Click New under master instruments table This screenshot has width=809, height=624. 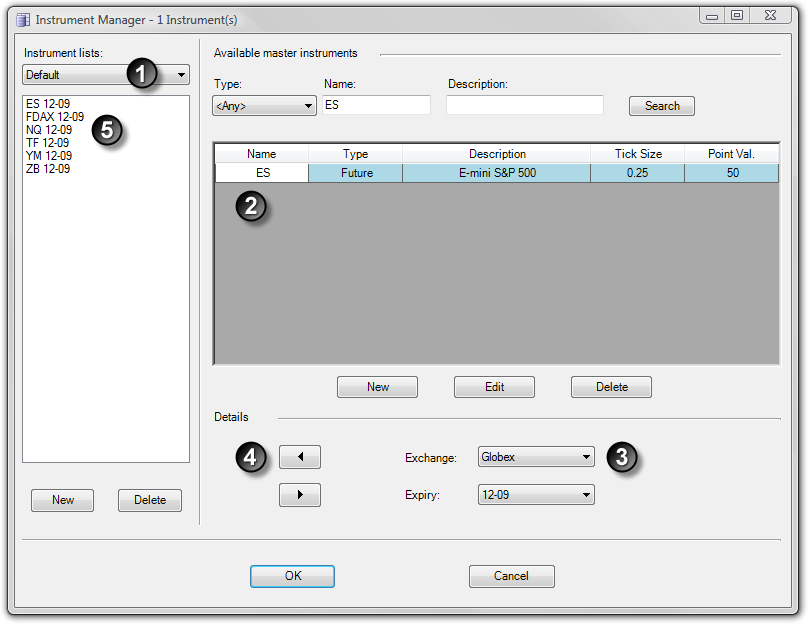pyautogui.click(x=377, y=387)
